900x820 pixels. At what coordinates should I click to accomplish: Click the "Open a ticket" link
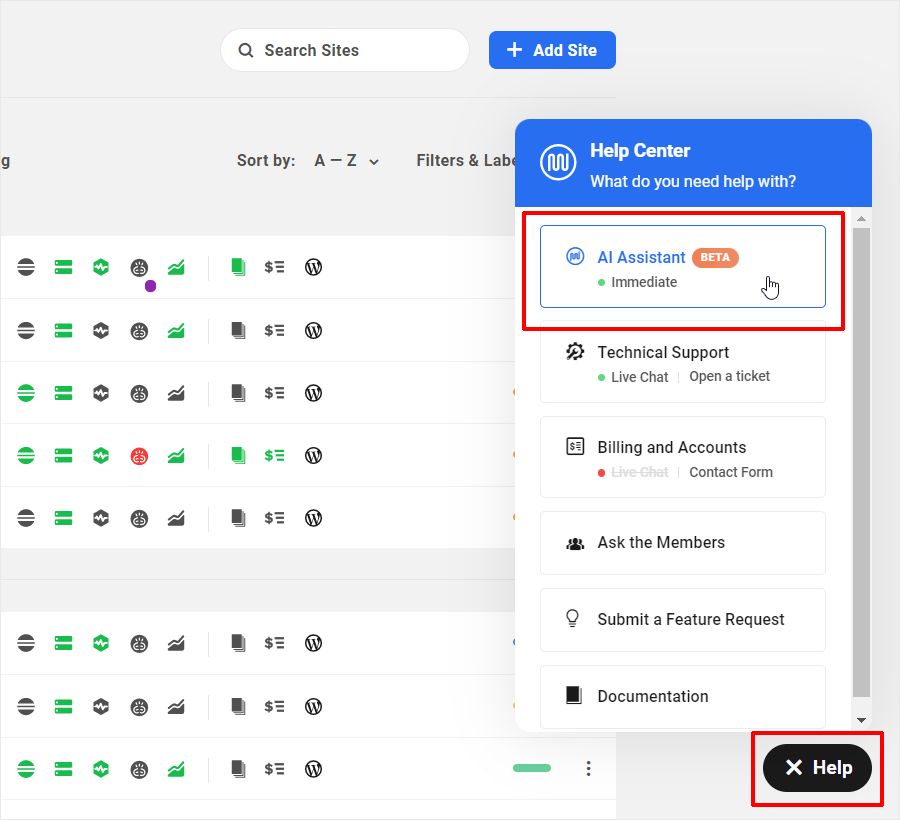(729, 377)
